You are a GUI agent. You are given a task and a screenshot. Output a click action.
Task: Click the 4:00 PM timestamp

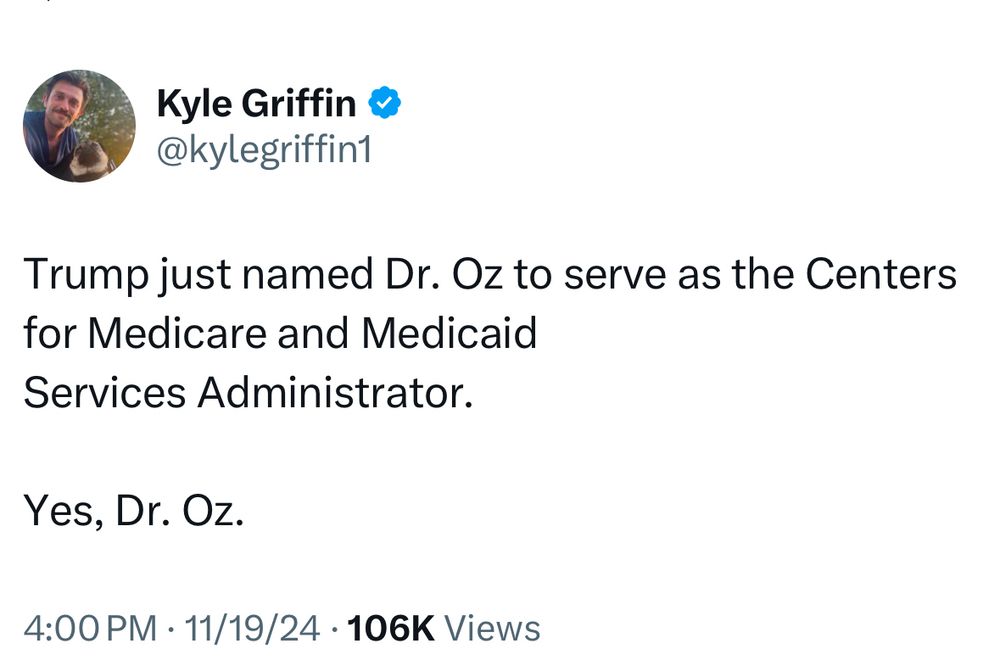coord(90,629)
